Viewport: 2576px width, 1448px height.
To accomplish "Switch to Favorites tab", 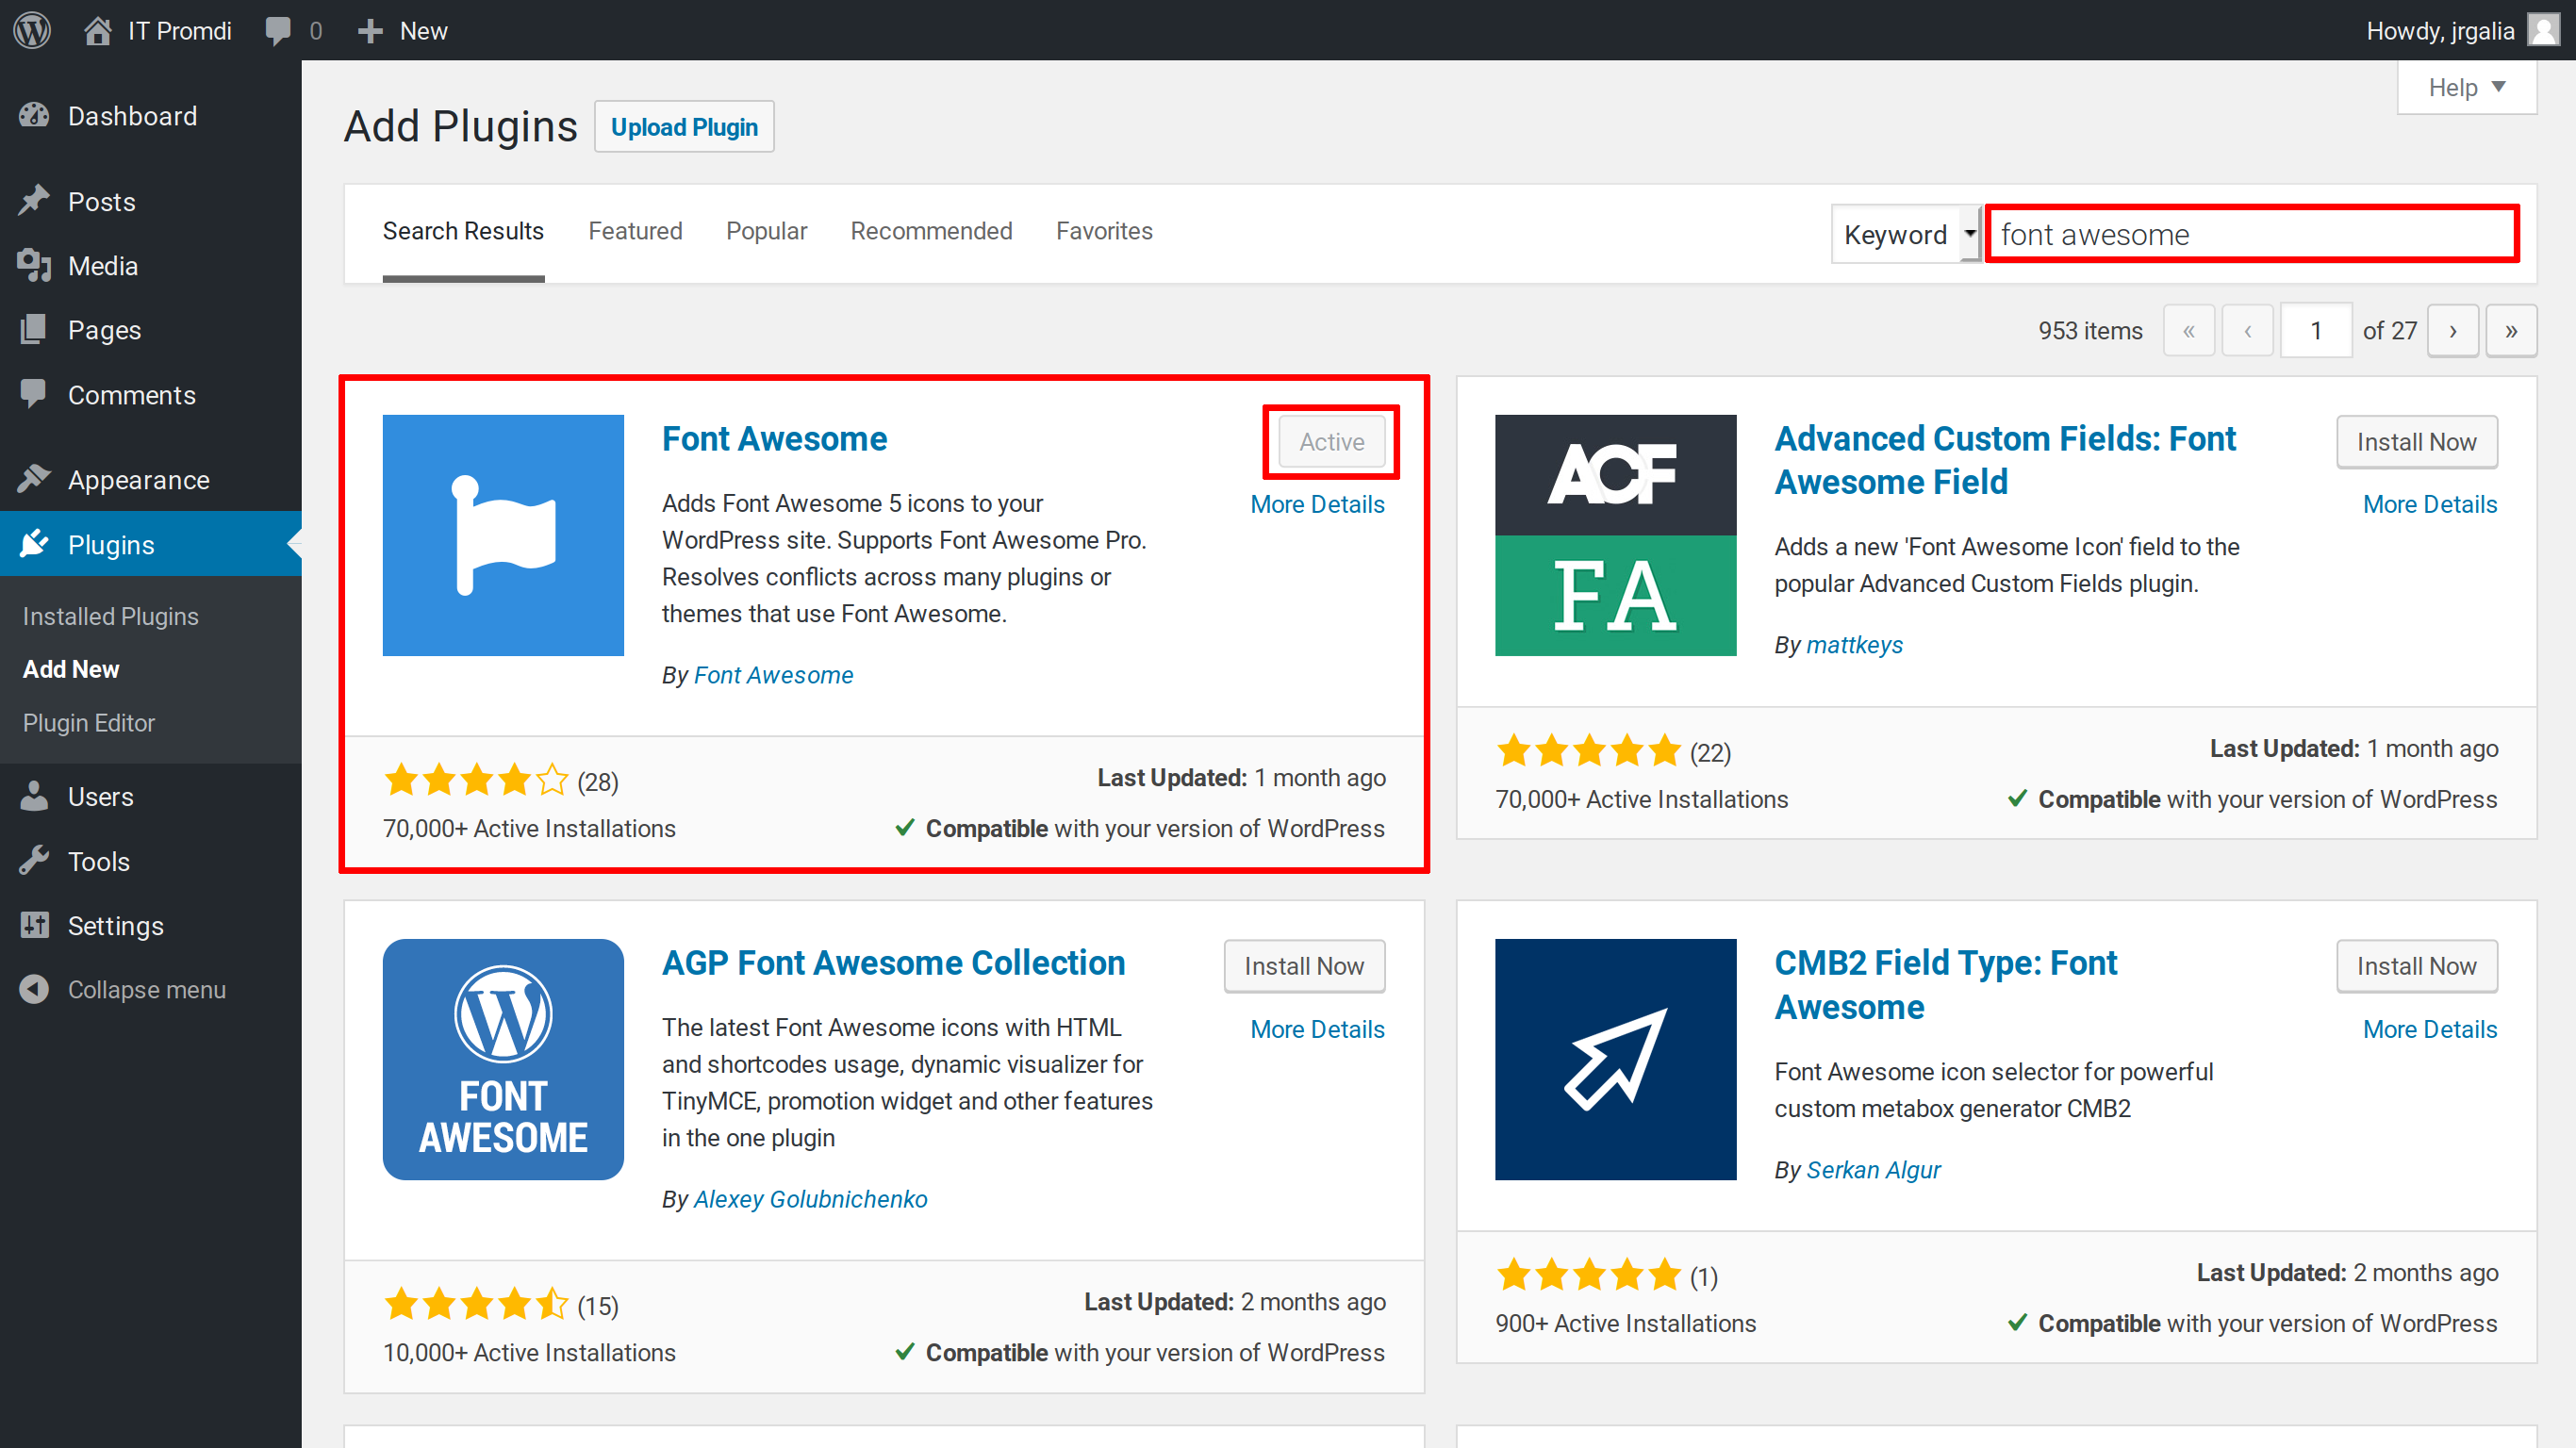I will [x=1104, y=231].
